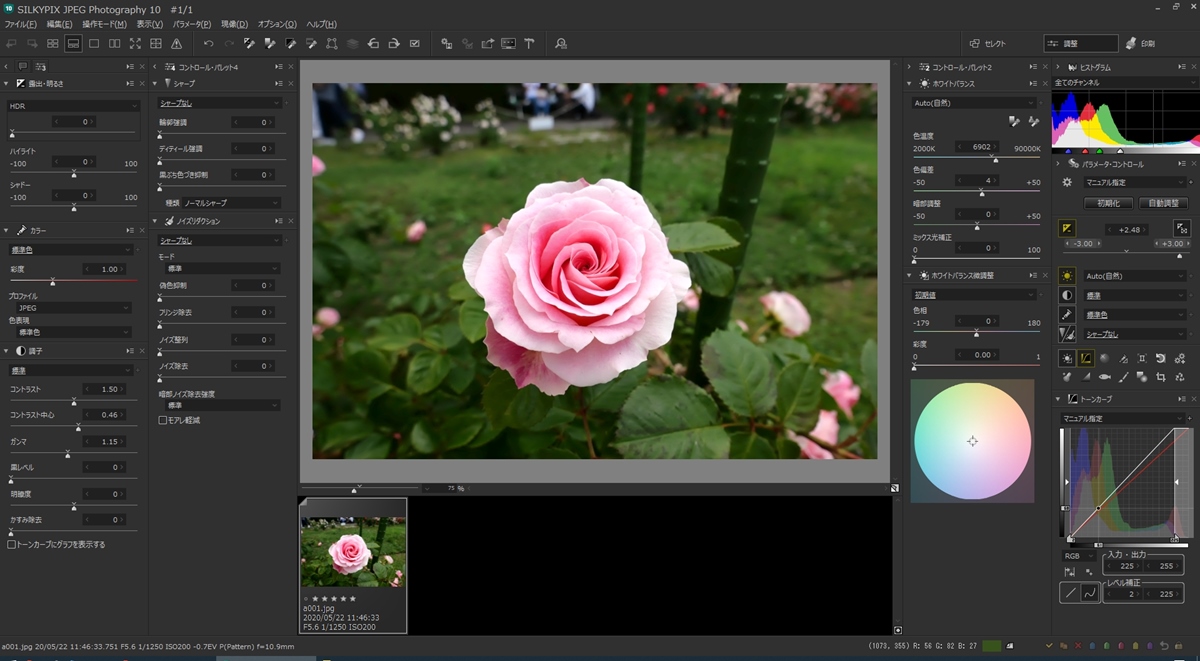Click the undo arrow in the toolbar
This screenshot has height=661, width=1200.
[x=208, y=43]
